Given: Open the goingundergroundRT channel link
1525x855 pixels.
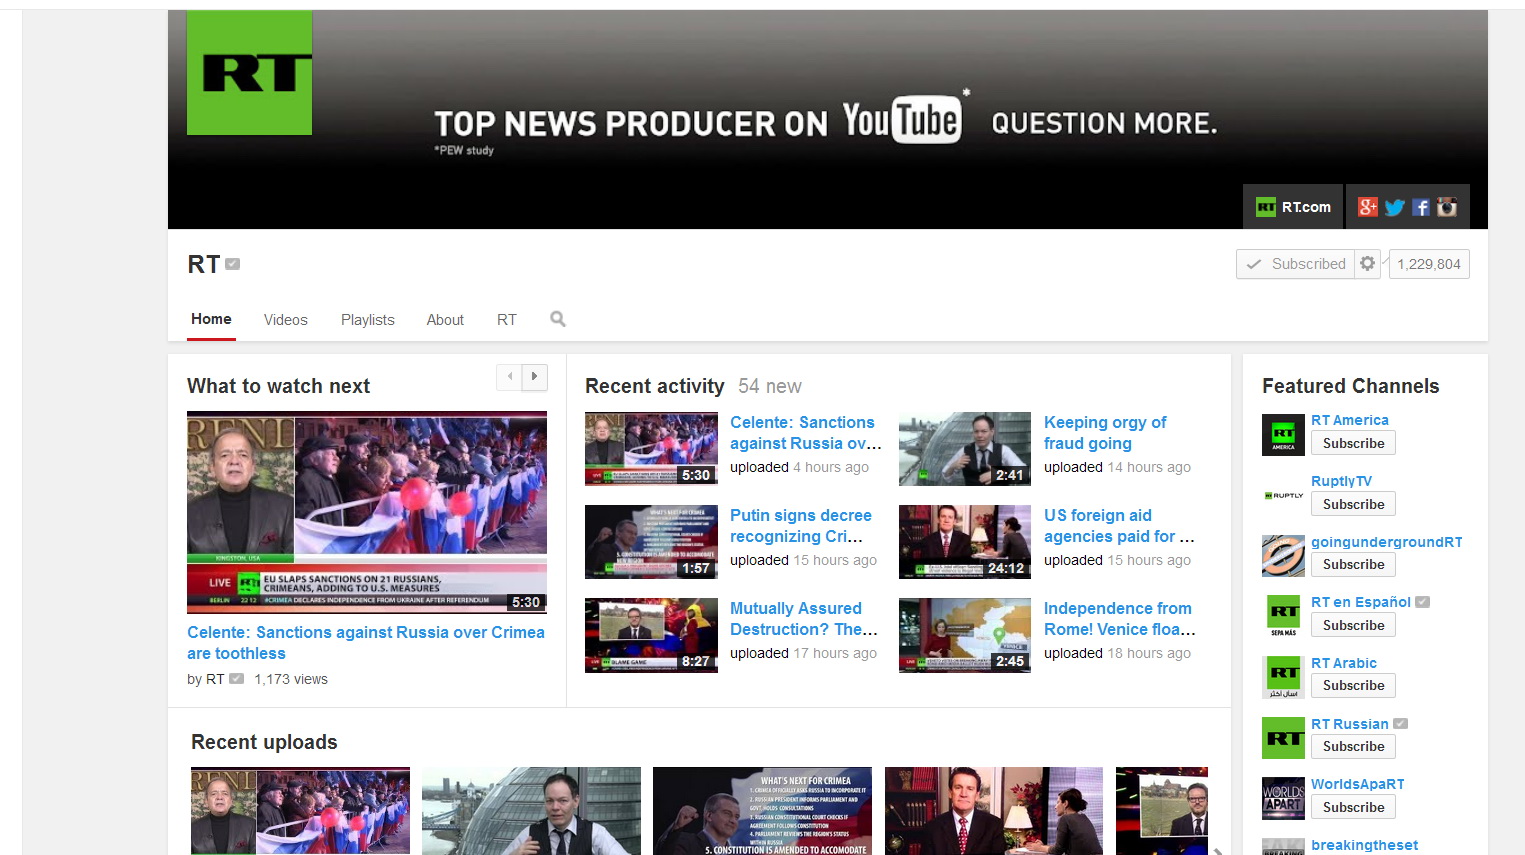Looking at the screenshot, I should point(1387,542).
